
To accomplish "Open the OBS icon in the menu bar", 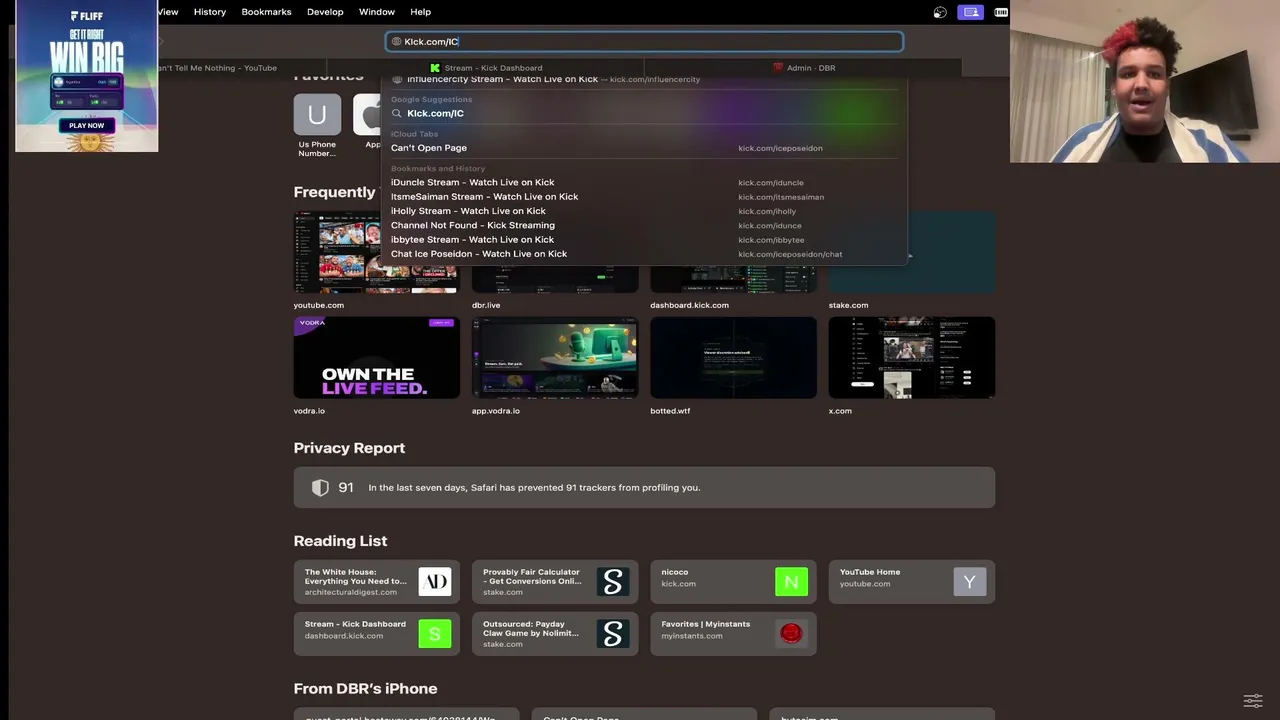I will click(940, 12).
